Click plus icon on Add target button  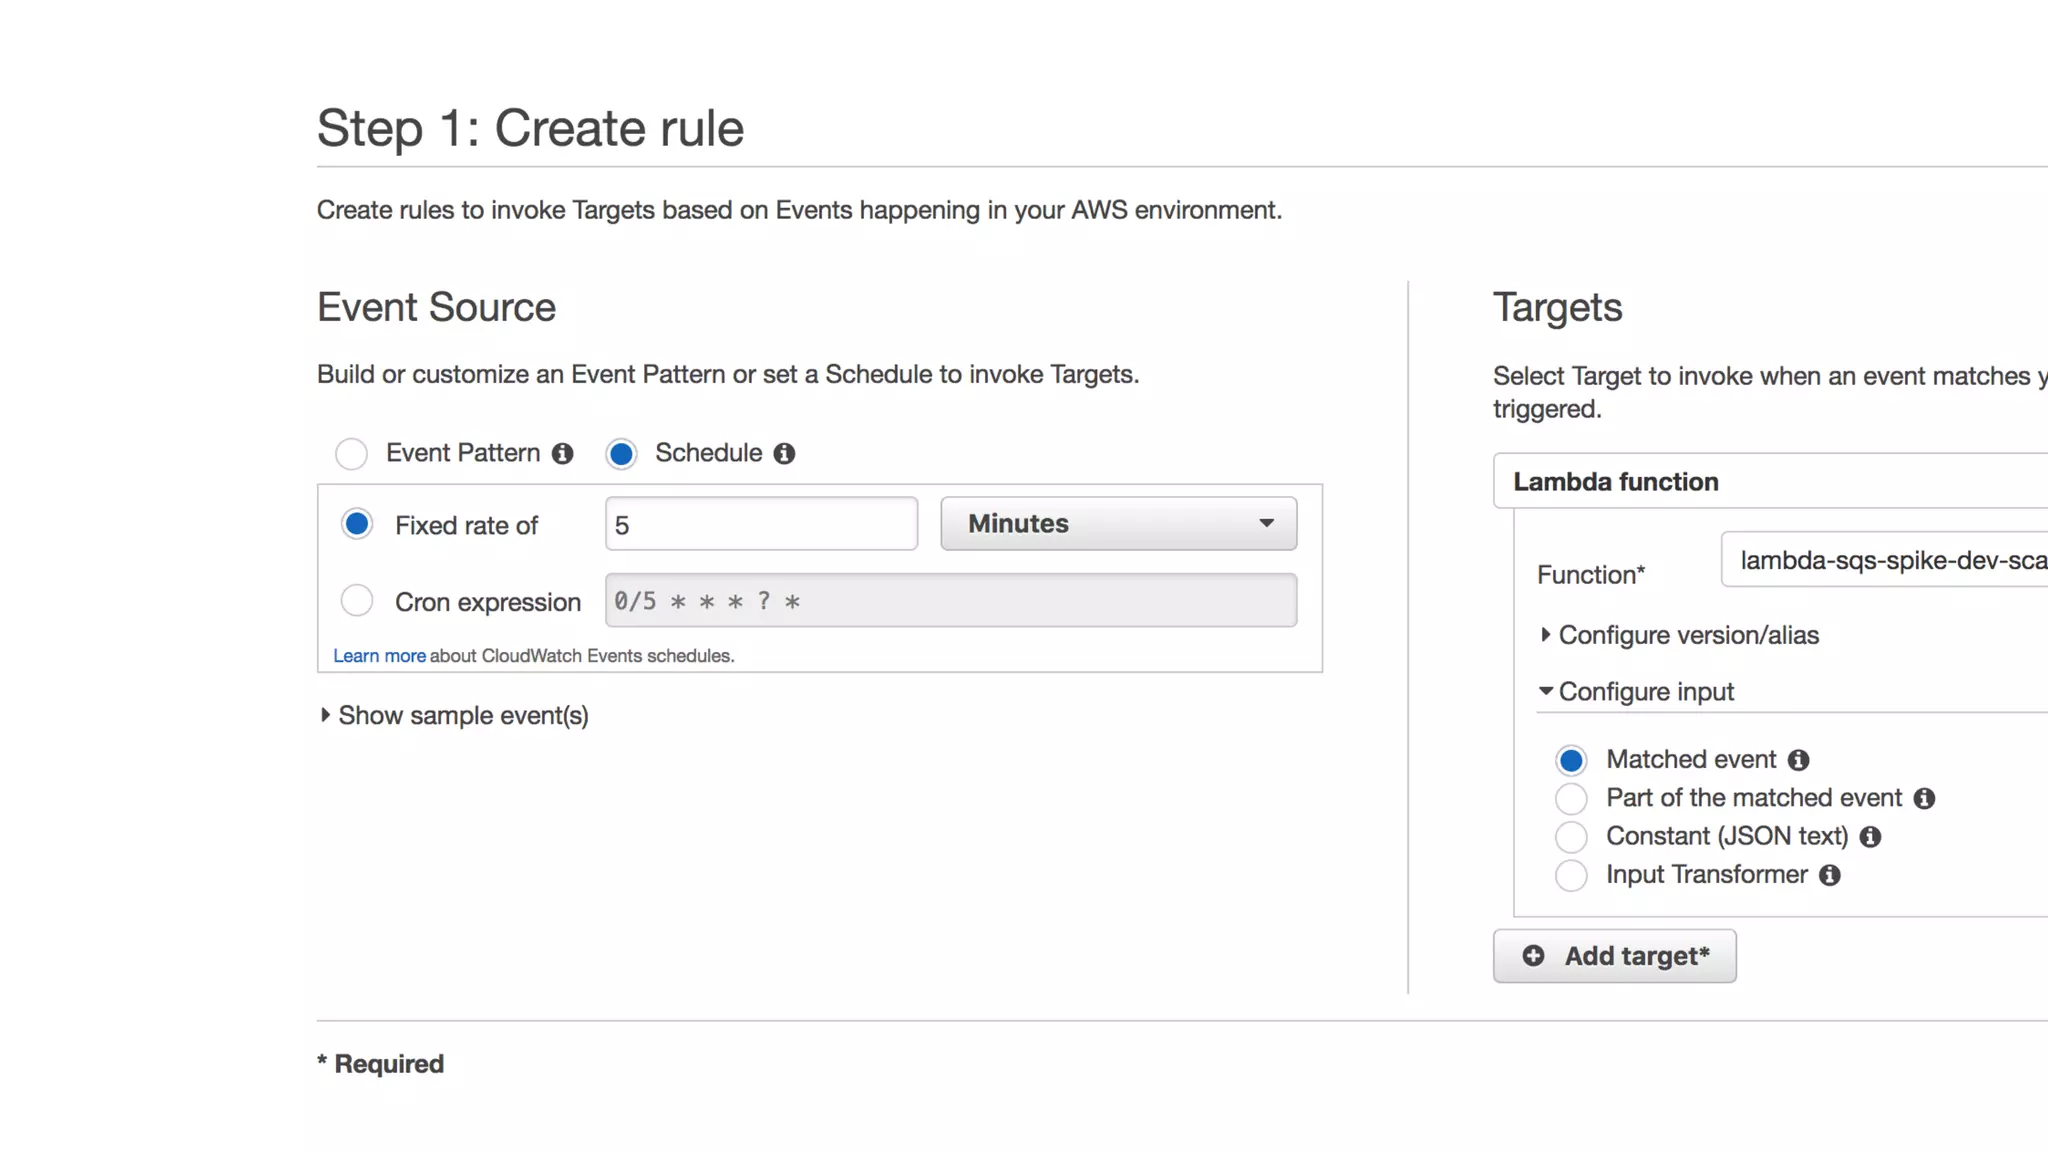(1533, 956)
